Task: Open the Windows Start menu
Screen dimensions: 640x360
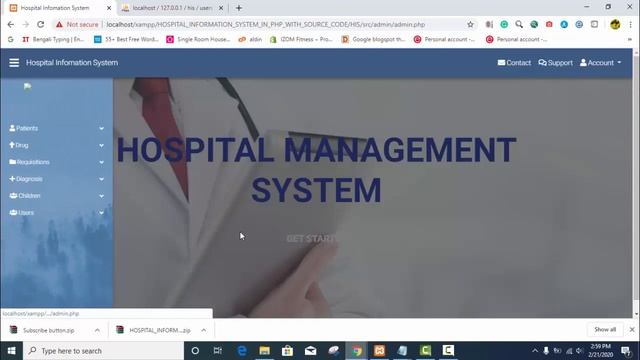Action: tap(11, 351)
